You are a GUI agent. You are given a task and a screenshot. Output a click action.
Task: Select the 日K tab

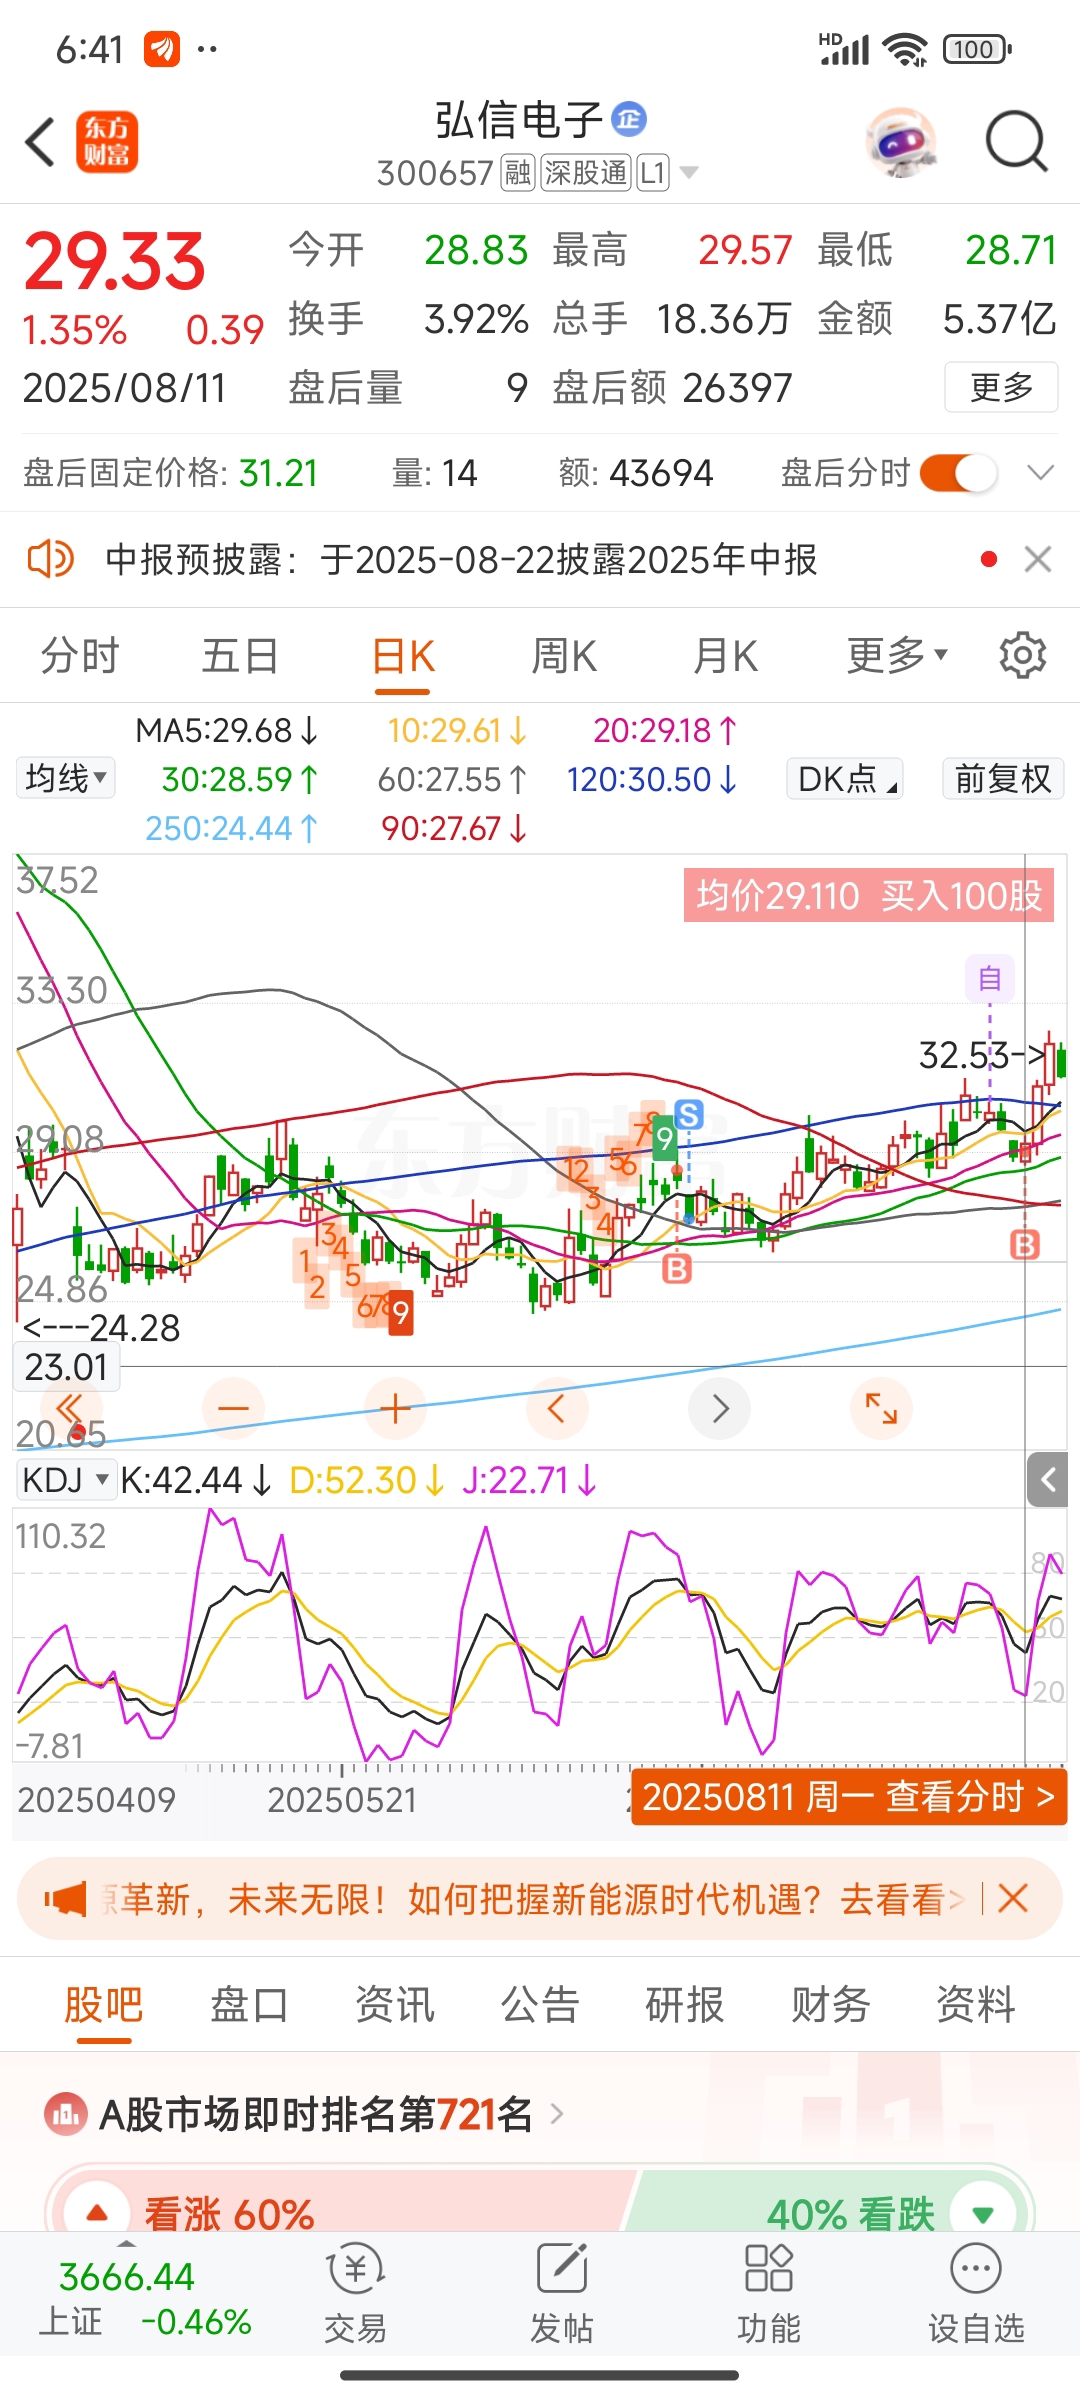(403, 656)
